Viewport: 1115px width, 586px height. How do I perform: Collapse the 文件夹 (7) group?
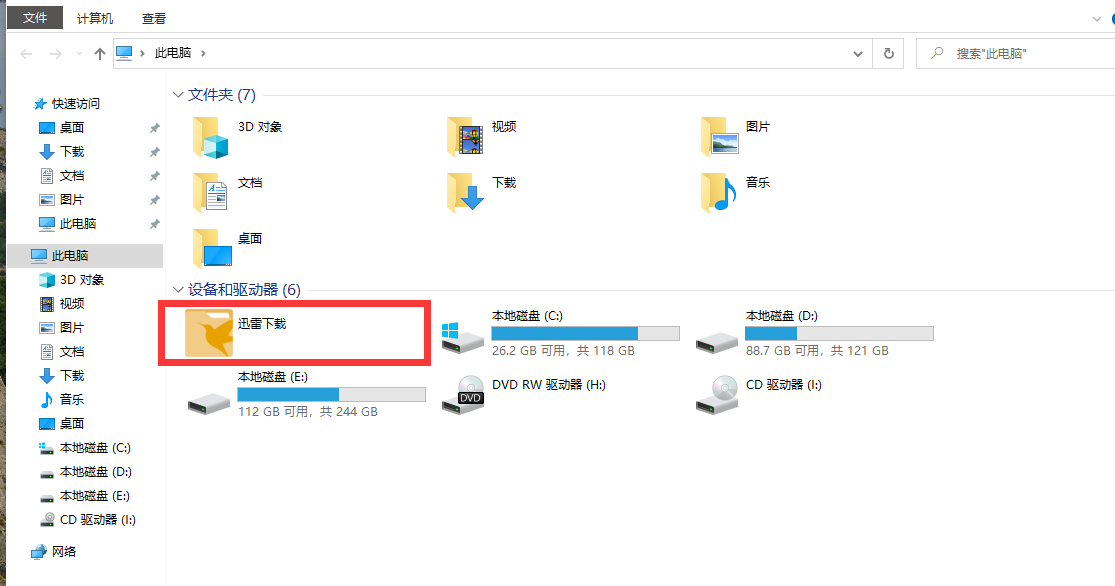(179, 95)
